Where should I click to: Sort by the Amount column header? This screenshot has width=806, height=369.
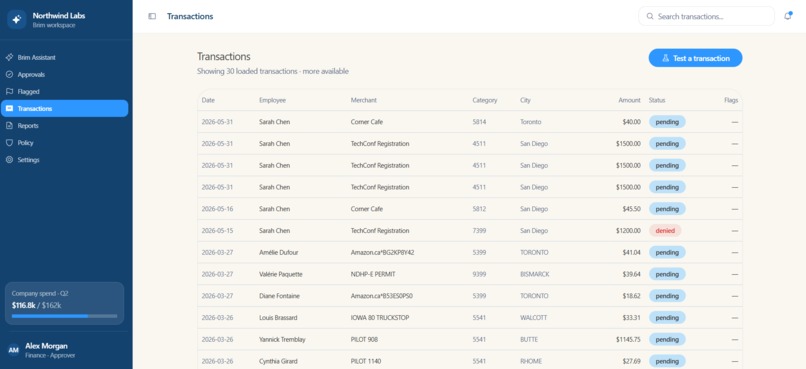[x=630, y=100]
